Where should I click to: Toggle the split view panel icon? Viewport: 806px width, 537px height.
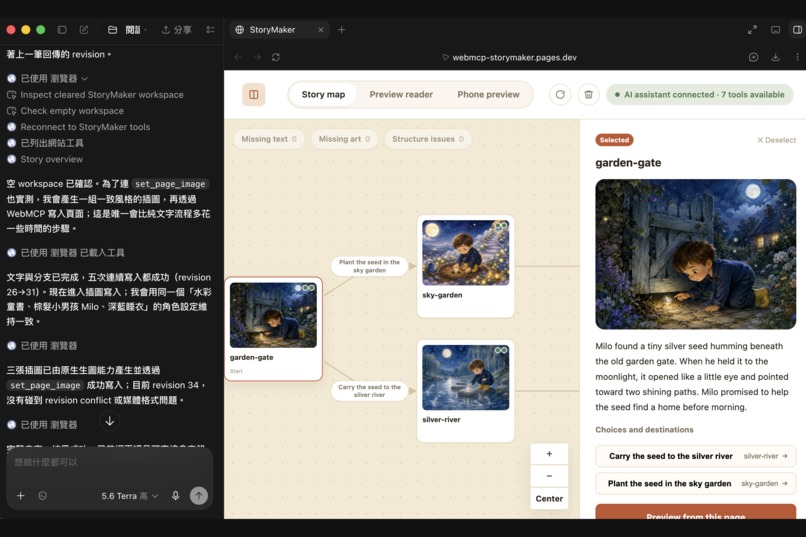[x=797, y=30]
